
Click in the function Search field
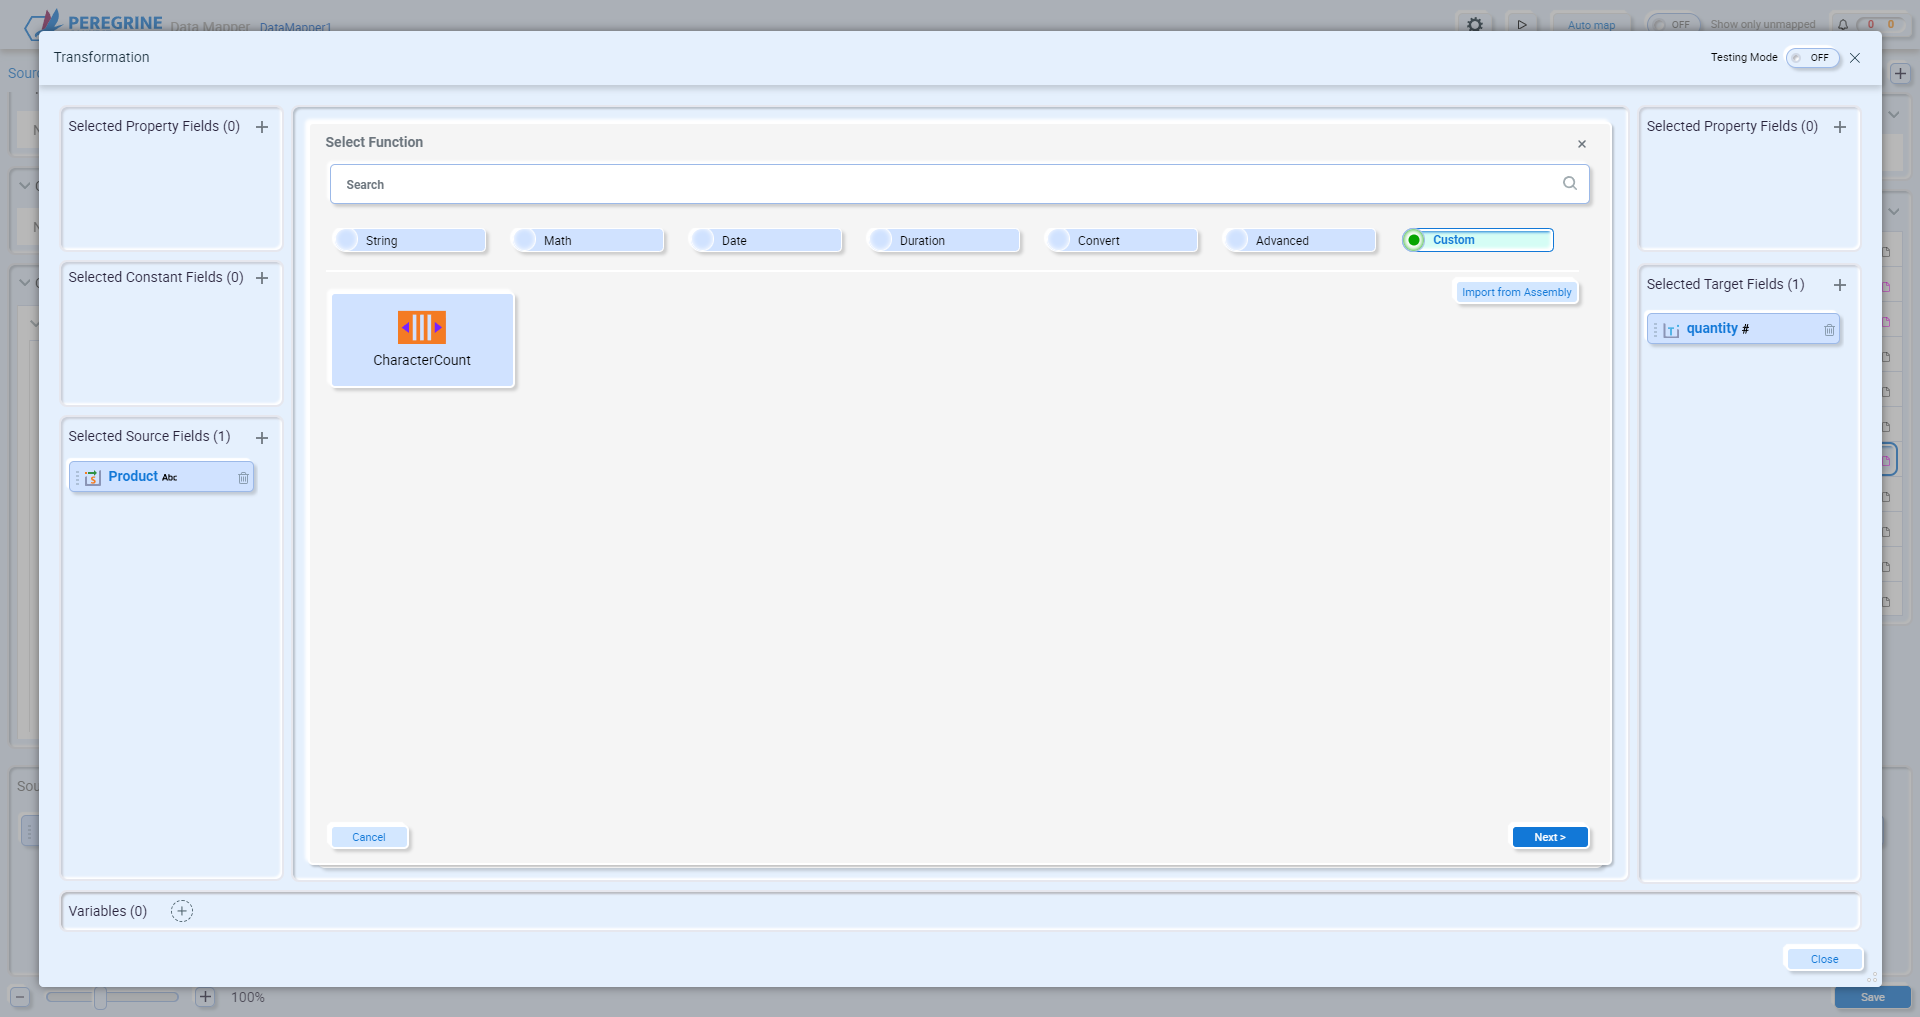pos(960,184)
